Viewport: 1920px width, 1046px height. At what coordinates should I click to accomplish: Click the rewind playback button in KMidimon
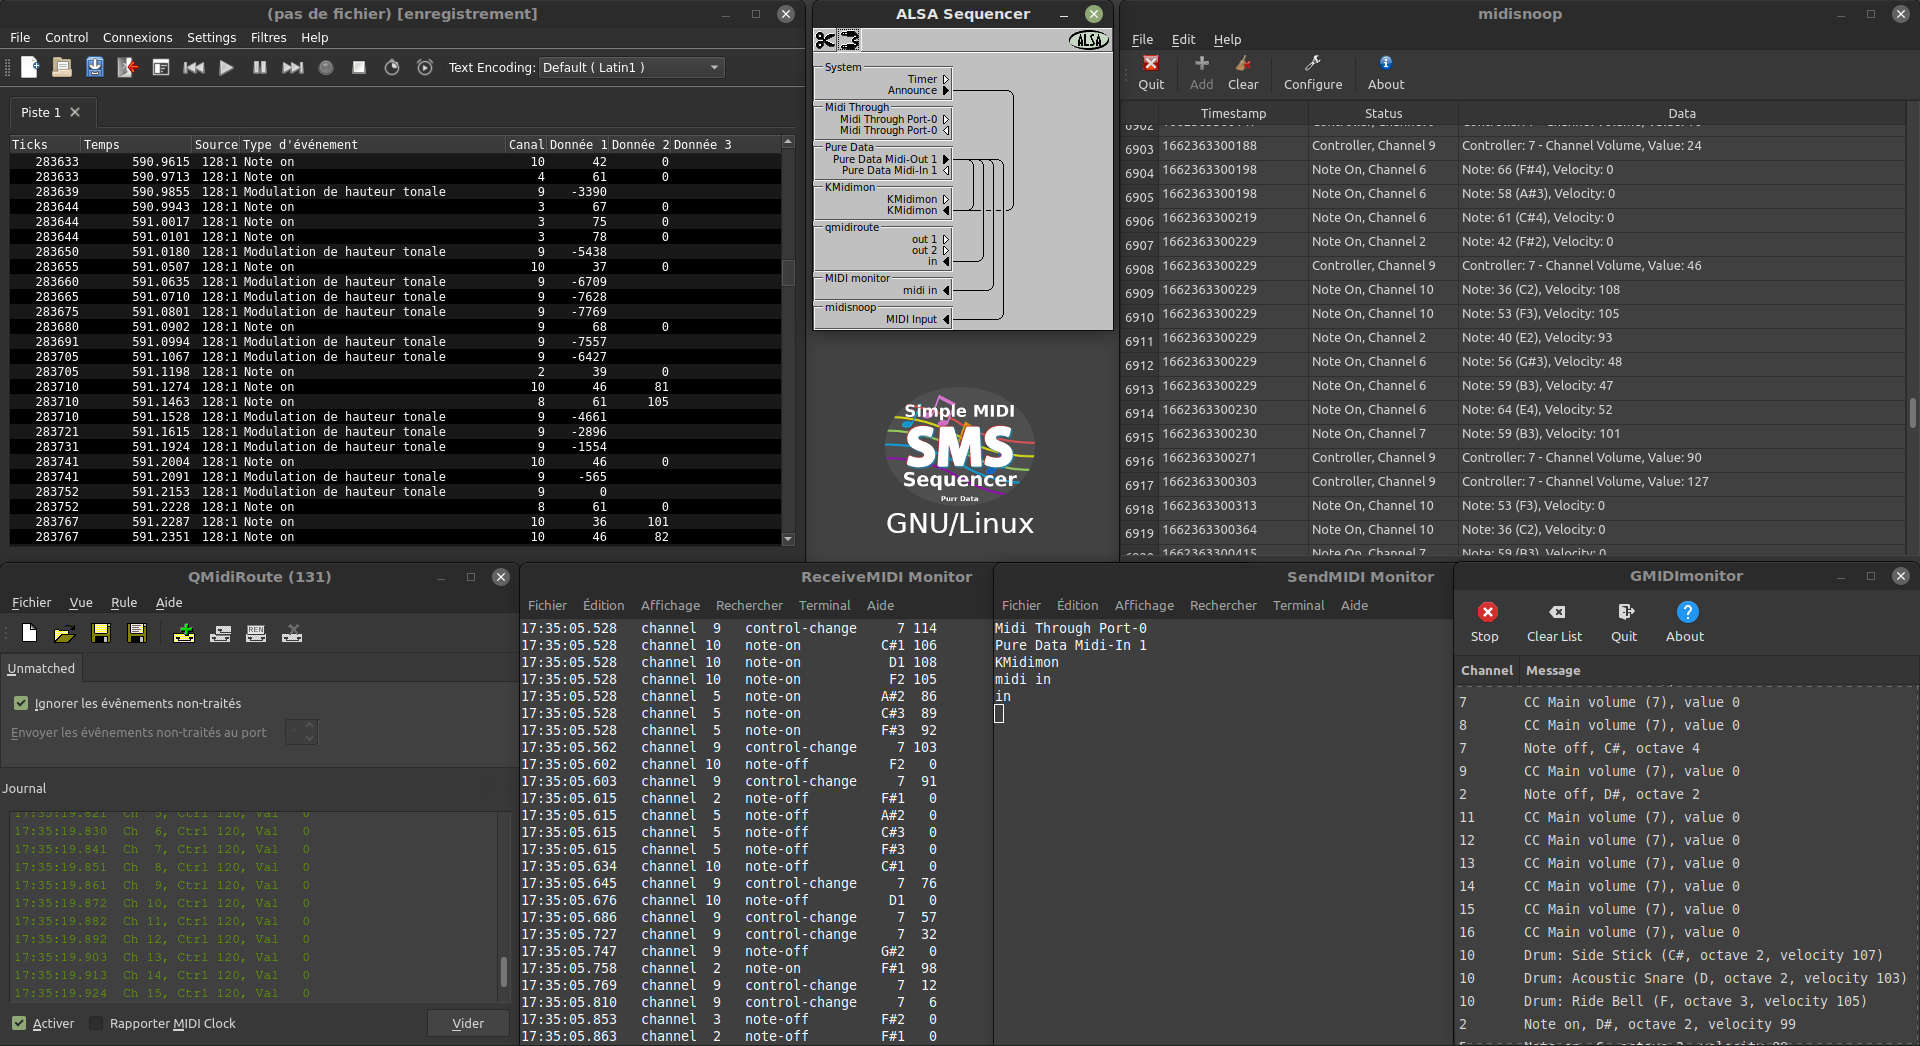[x=194, y=67]
